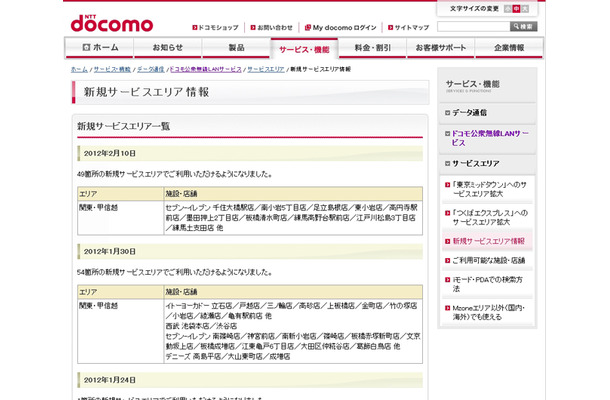Open ご利用可能な施設・店舗 sidebar link

pyautogui.click(x=489, y=260)
